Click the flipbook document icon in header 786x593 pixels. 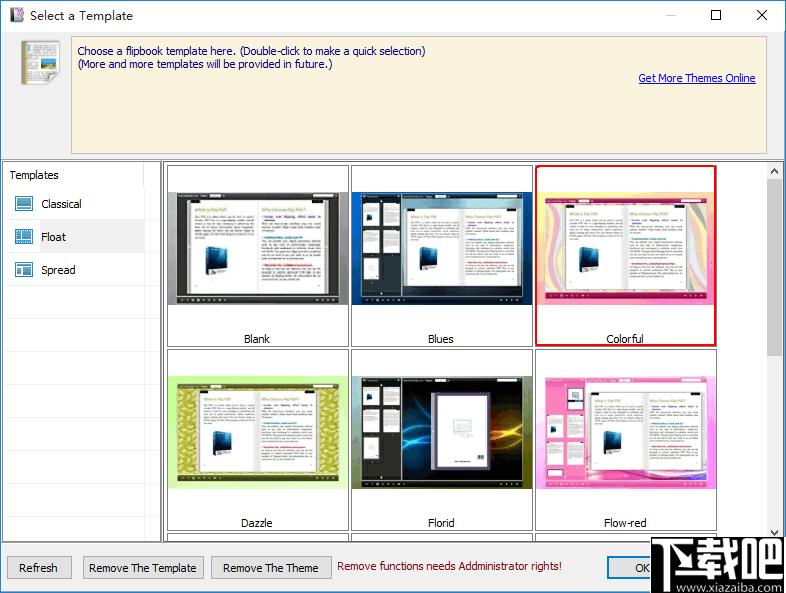pos(41,63)
